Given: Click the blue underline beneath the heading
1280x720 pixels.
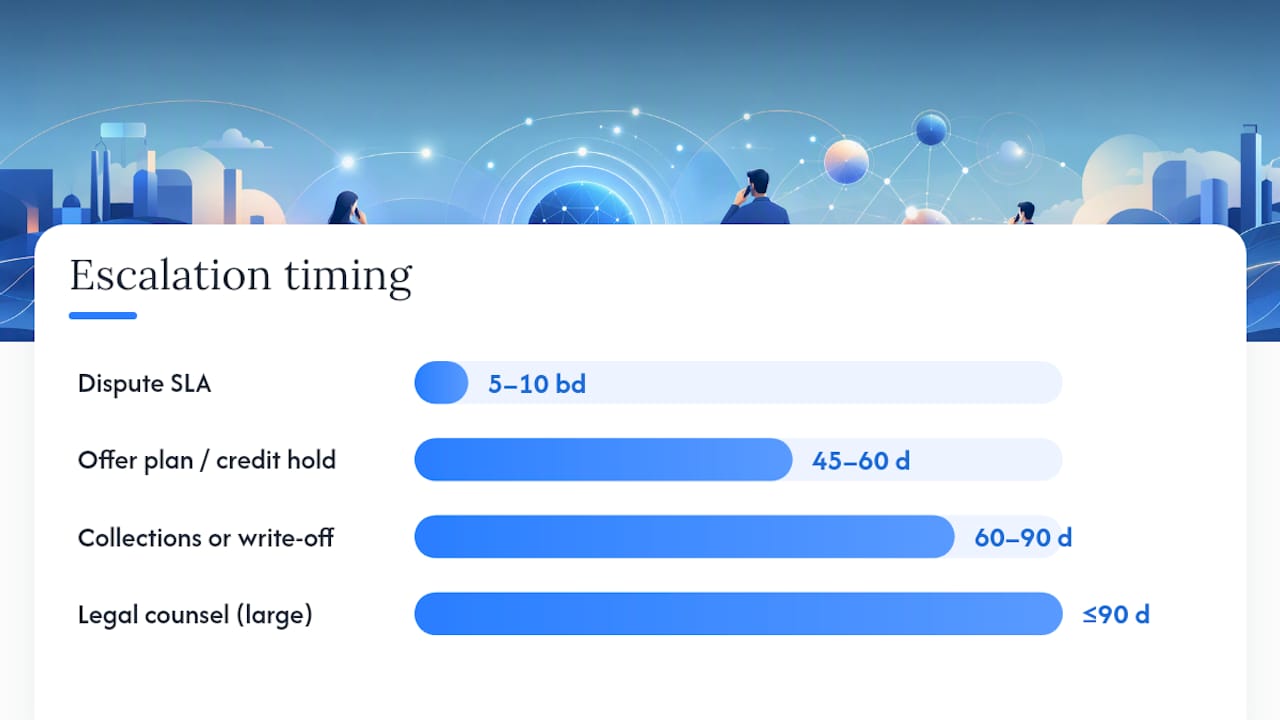Looking at the screenshot, I should (103, 316).
